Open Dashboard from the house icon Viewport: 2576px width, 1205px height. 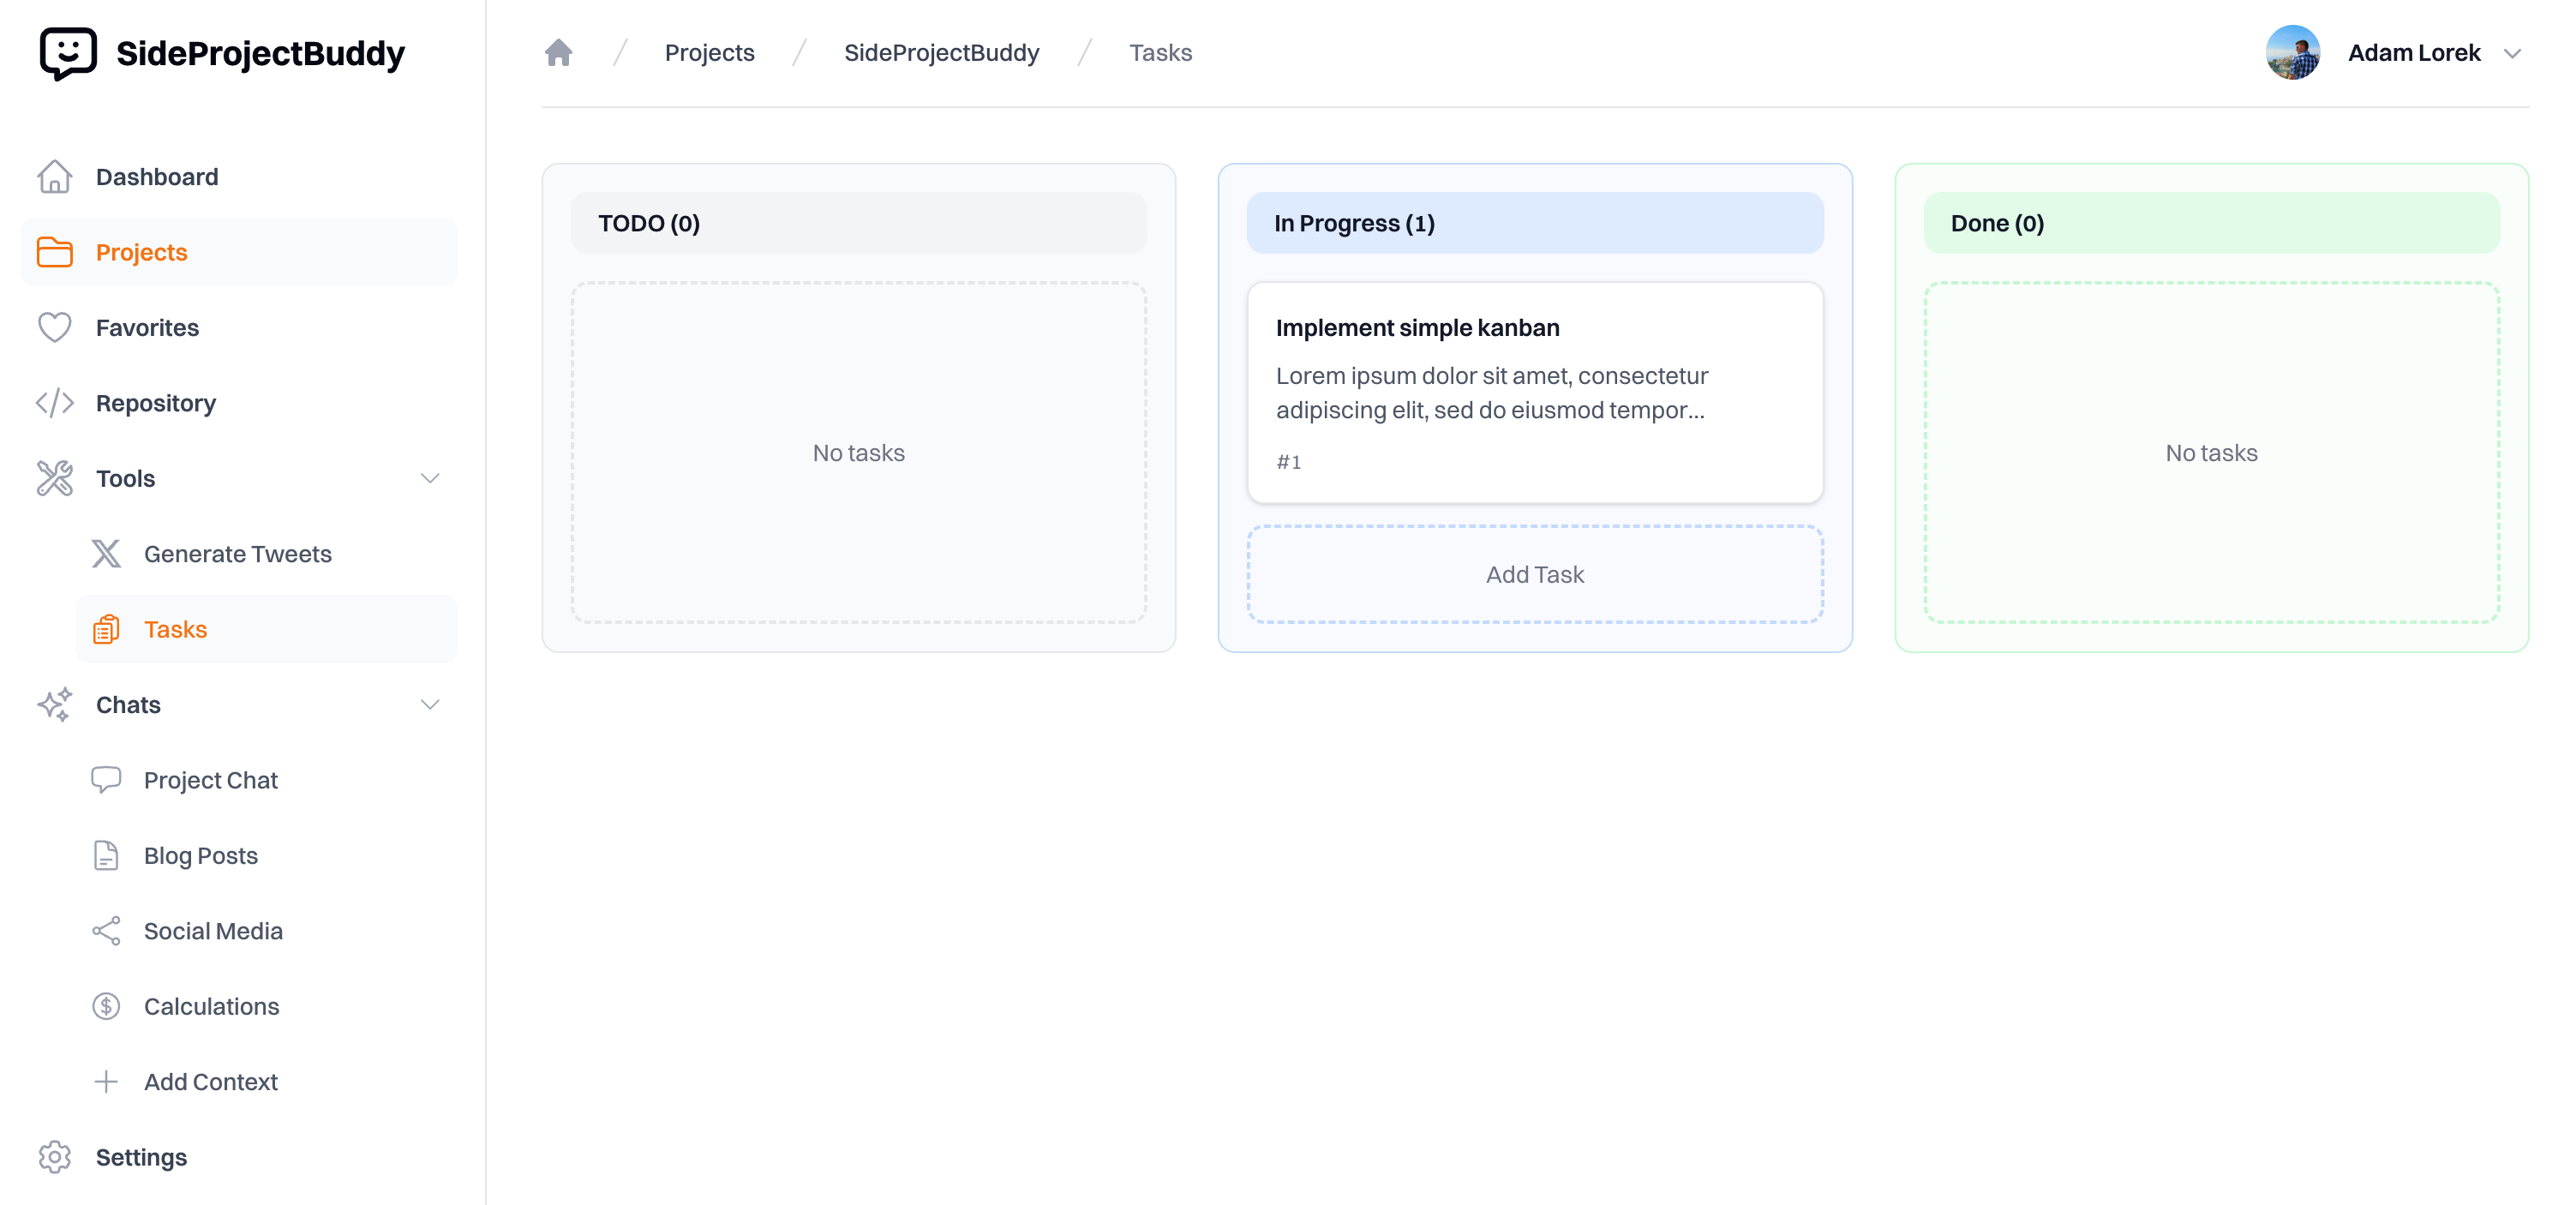pos(55,177)
